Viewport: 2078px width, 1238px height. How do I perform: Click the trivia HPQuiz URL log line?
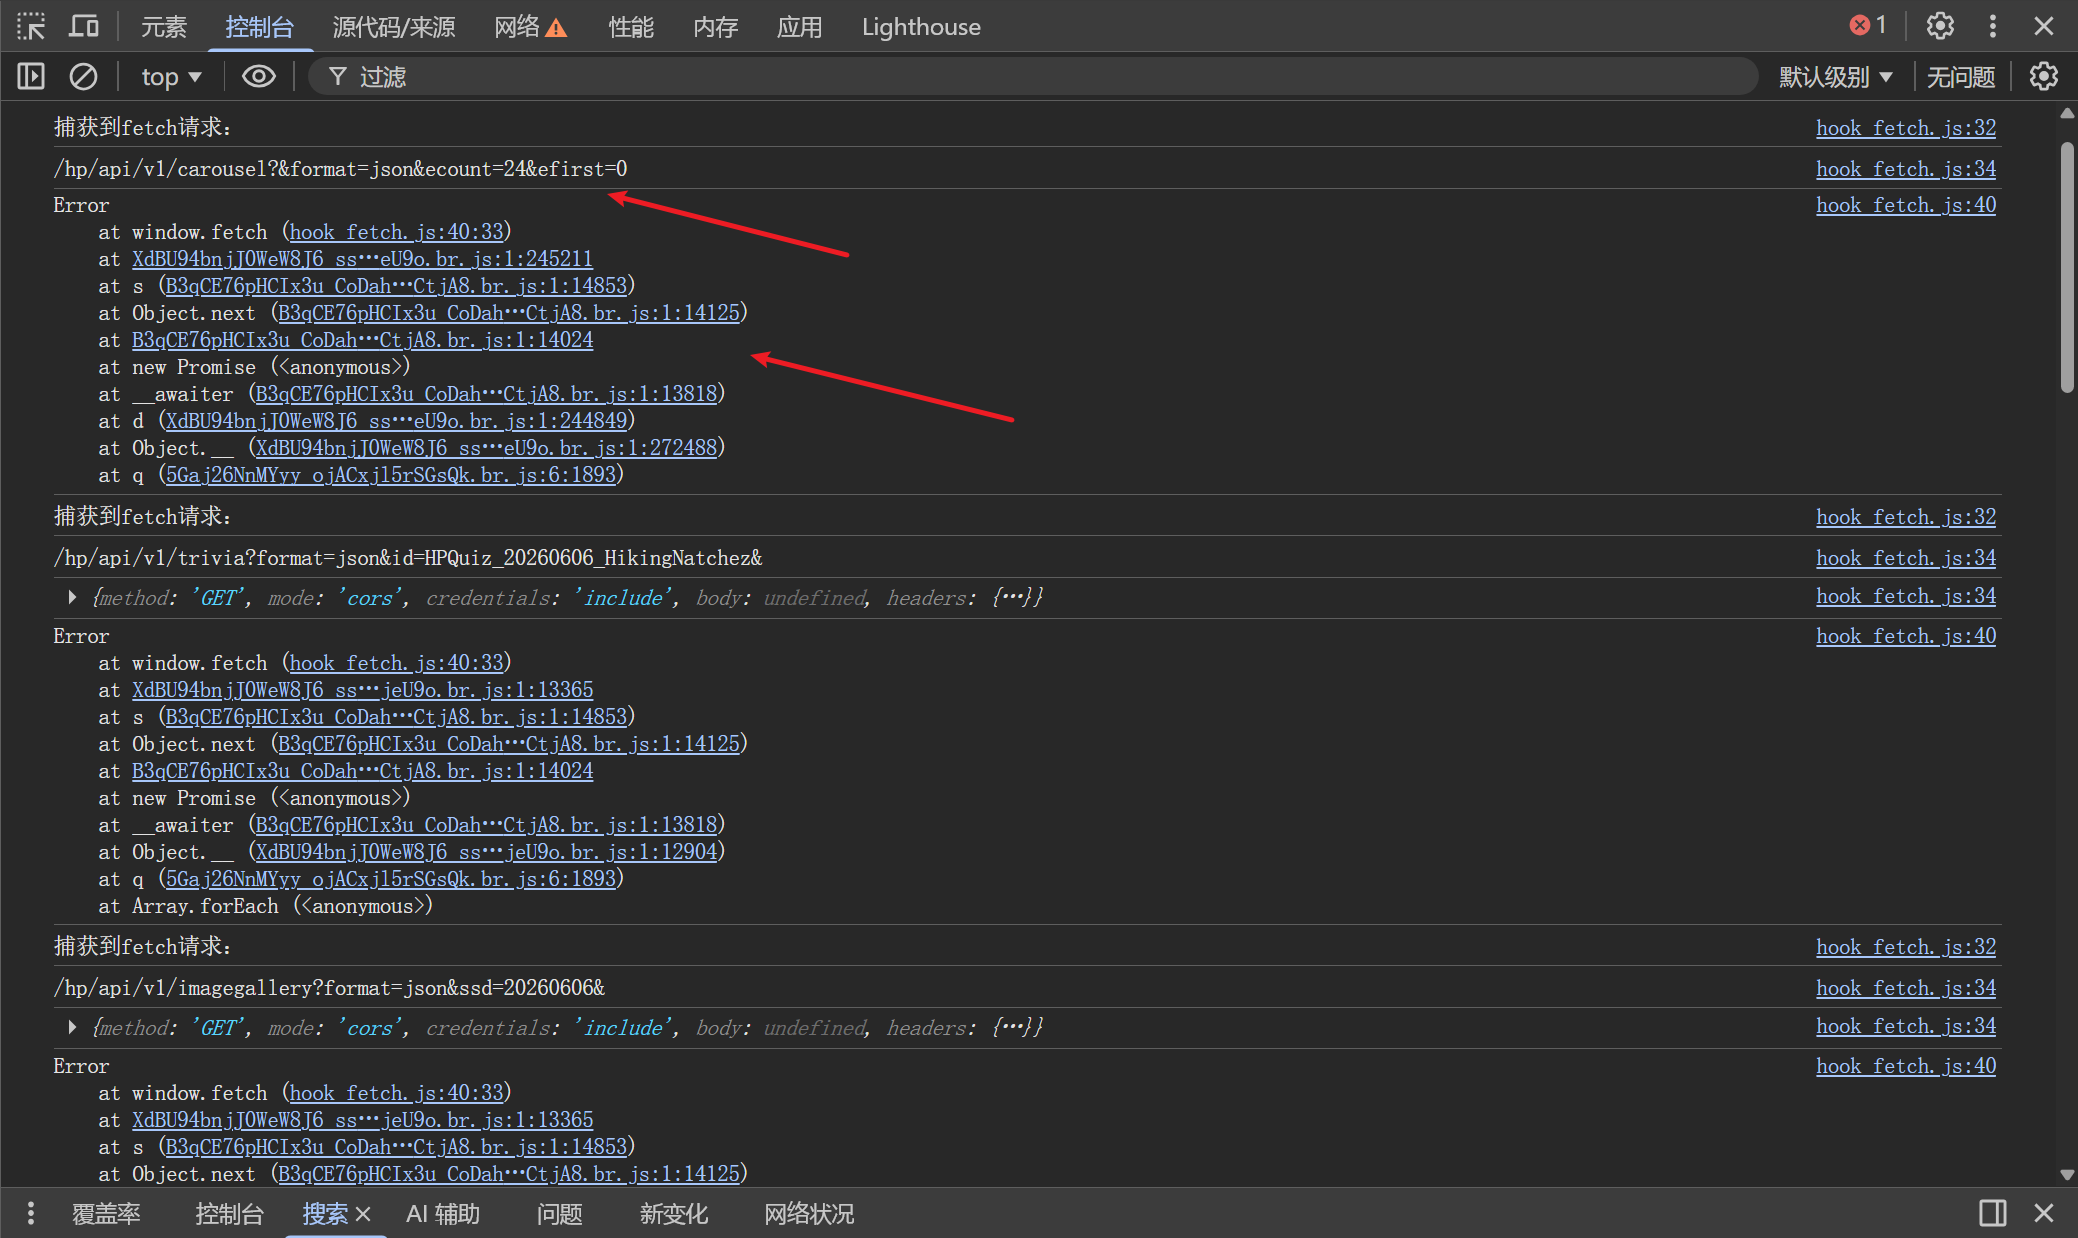[x=408, y=558]
